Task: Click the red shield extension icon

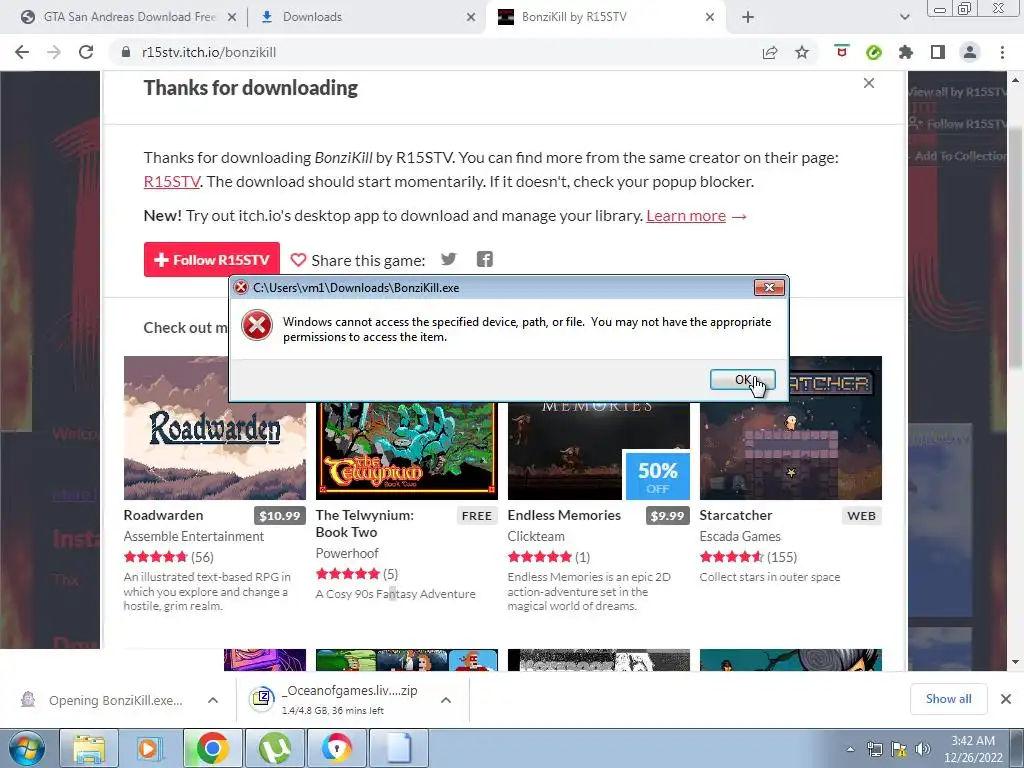Action: pos(842,52)
